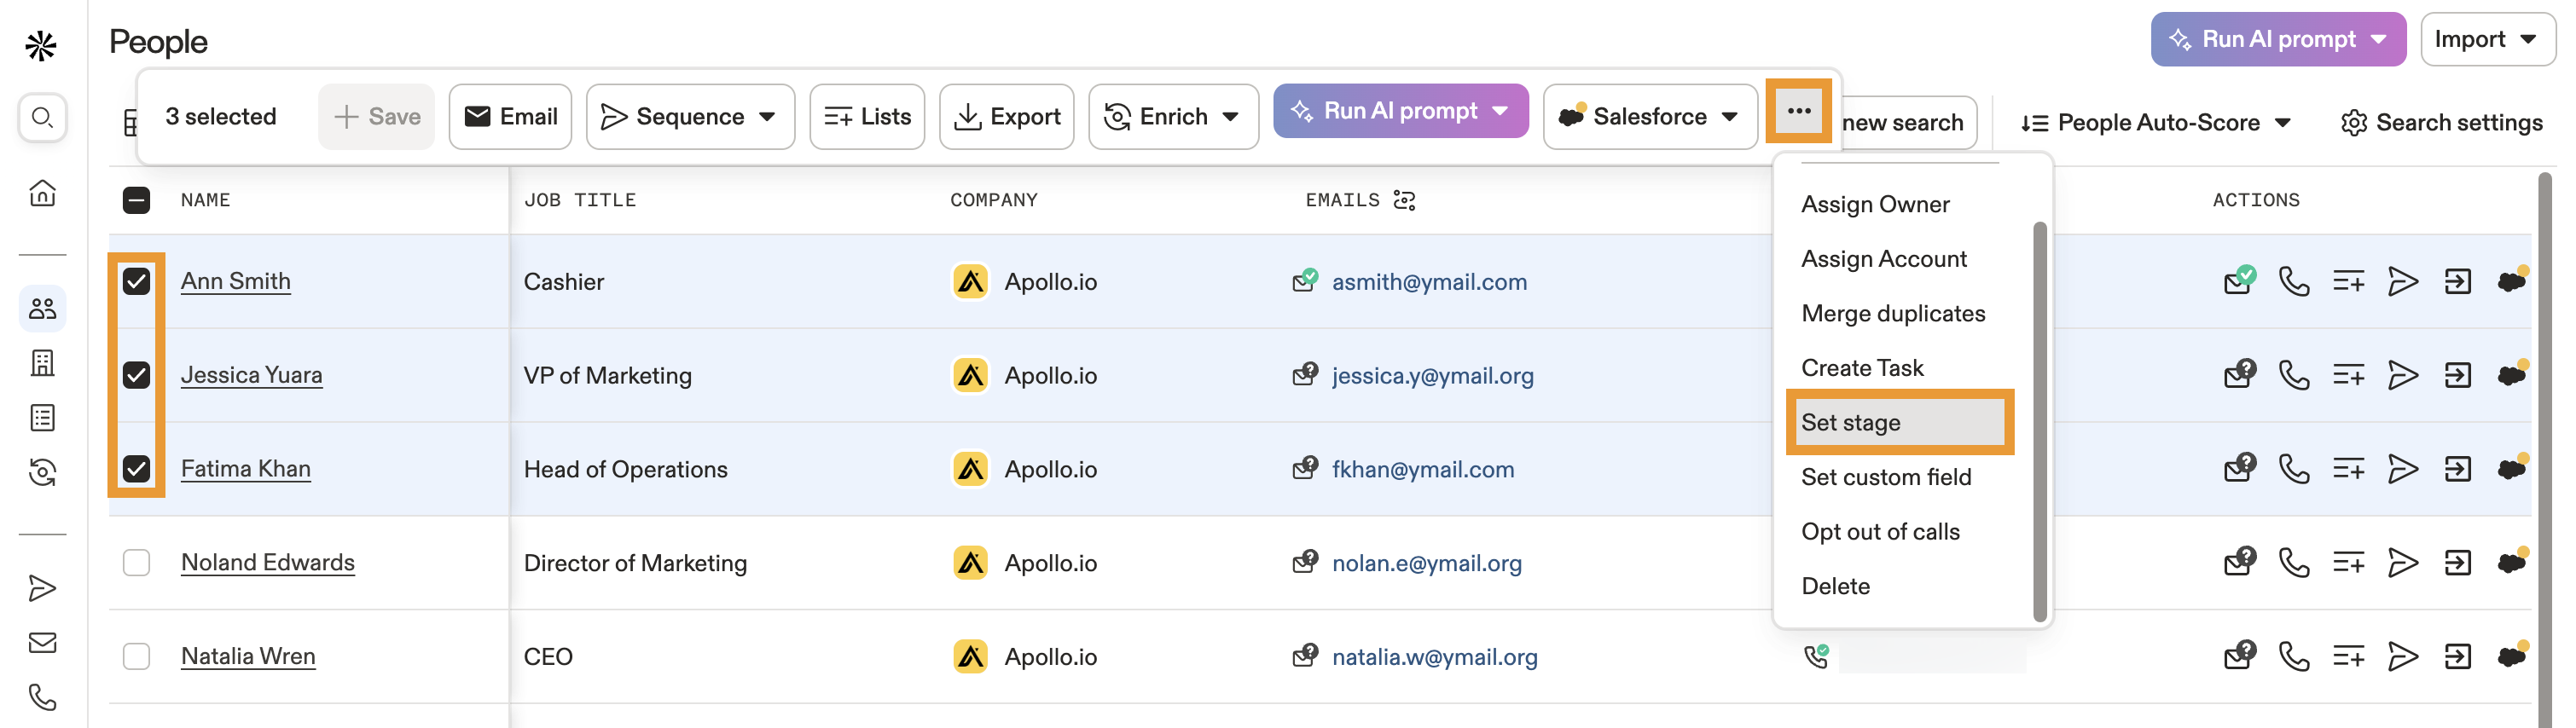Click the NAME column header
Screen dimensions: 2576x728
point(205,200)
